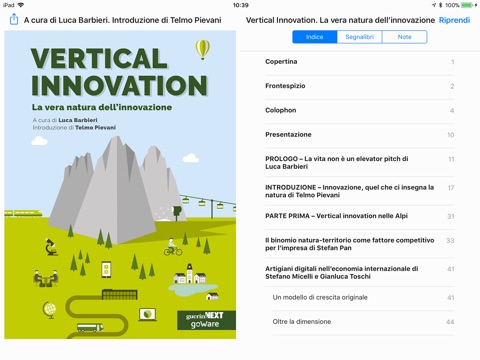The image size is (480, 360).
Task: Open Artigiani digitali nell'economia internazionale chapter
Action: pos(360,272)
